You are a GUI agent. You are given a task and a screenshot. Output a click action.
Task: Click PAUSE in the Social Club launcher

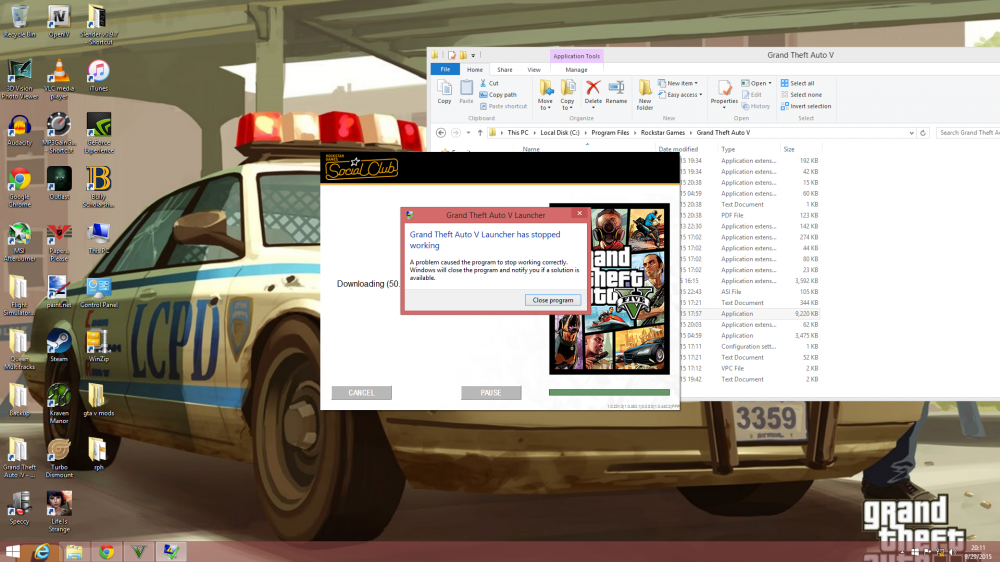pyautogui.click(x=491, y=393)
